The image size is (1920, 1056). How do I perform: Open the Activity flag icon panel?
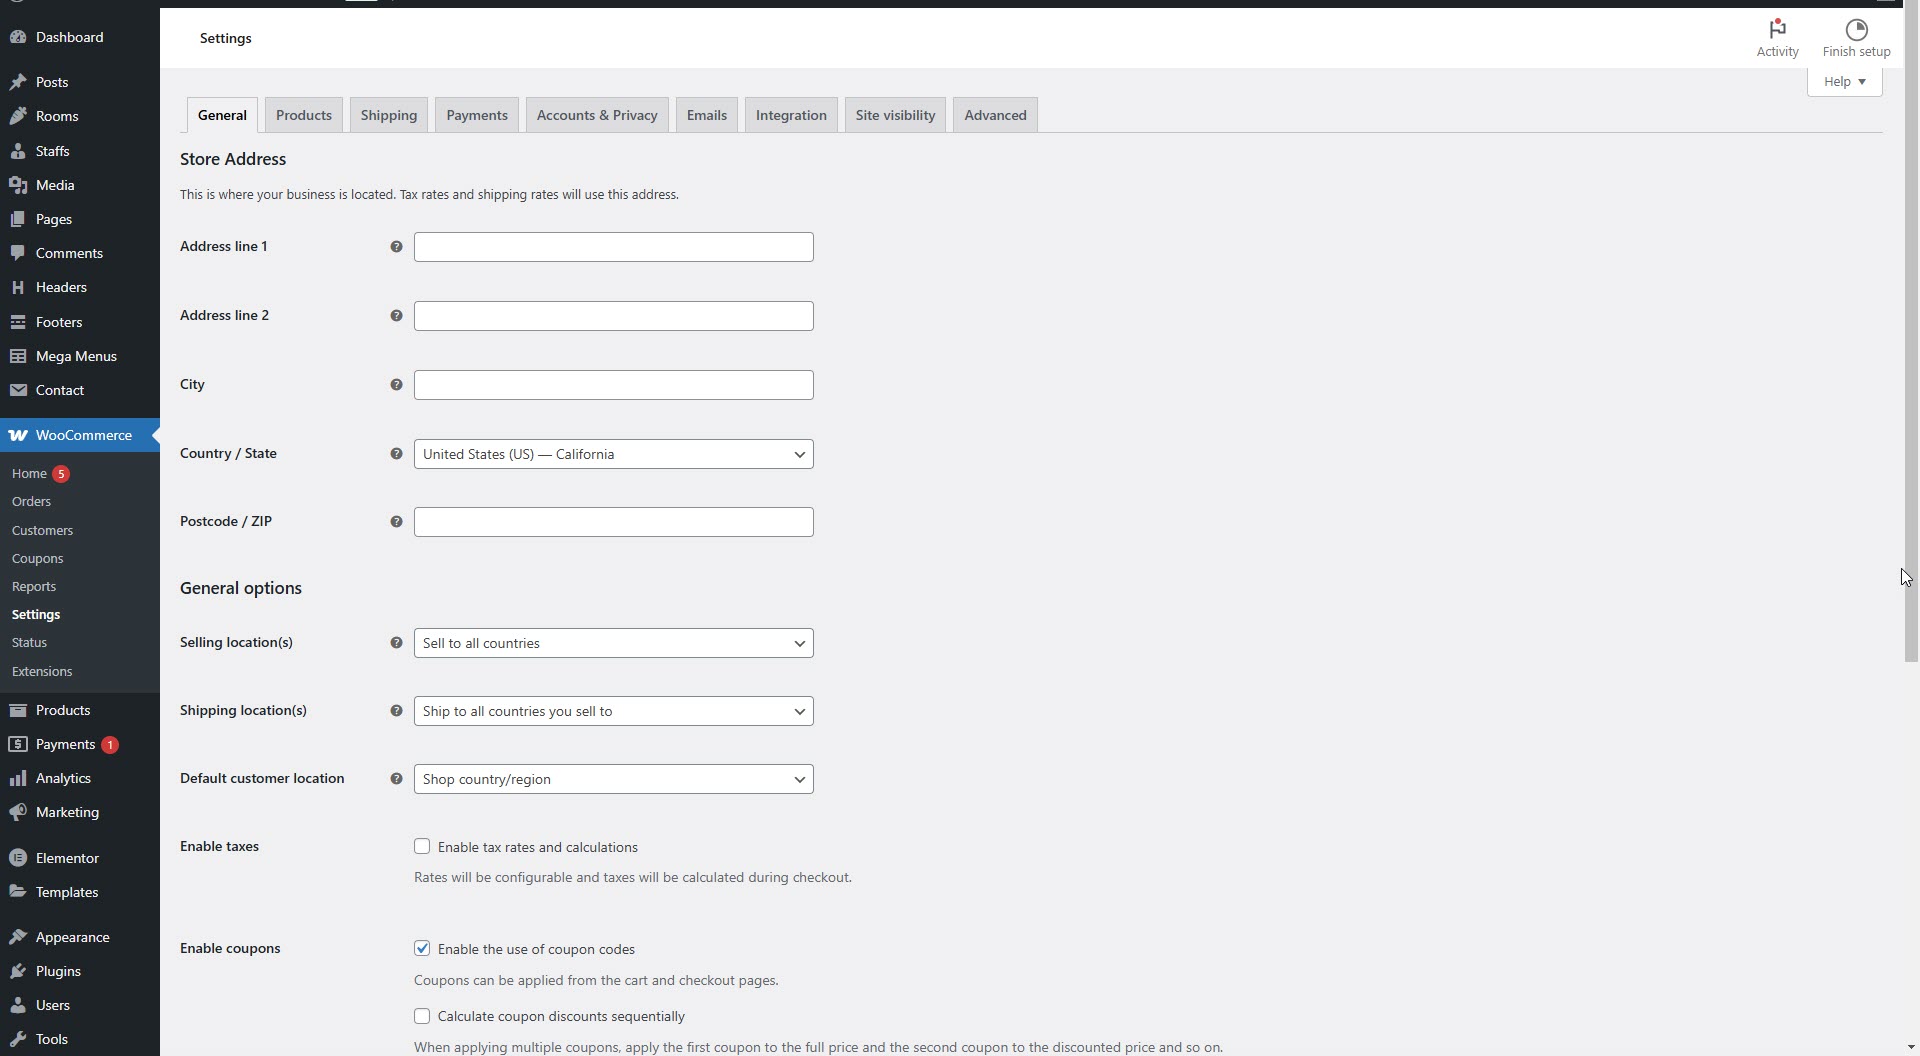point(1777,30)
